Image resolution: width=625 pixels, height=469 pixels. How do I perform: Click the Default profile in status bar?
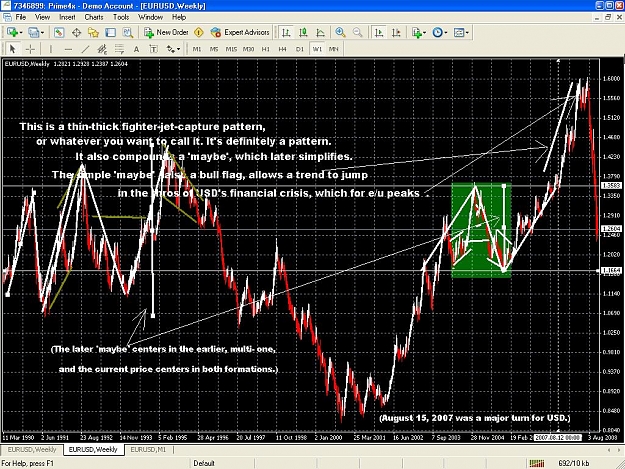click(x=204, y=463)
